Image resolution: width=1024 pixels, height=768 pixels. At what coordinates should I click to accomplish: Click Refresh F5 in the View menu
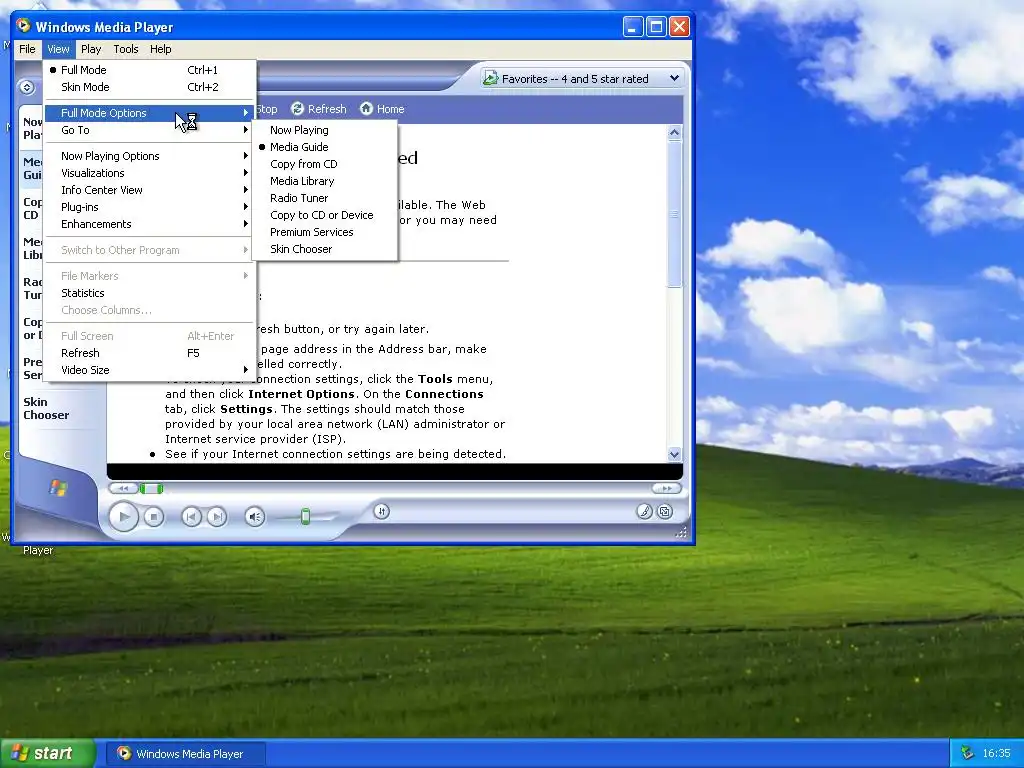(x=150, y=353)
